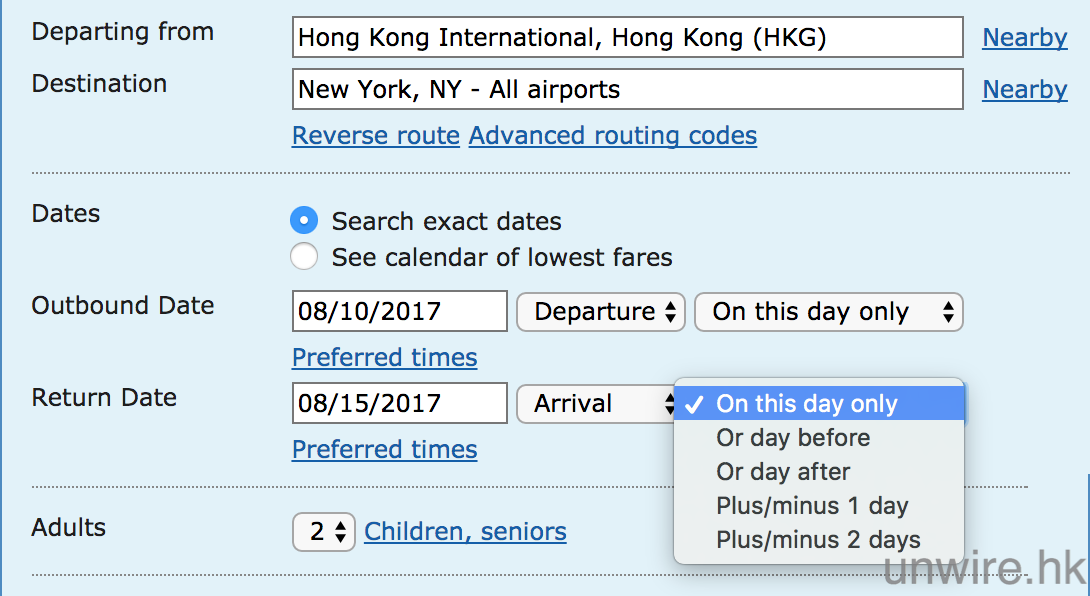
Task: Select 'Plus/minus 2 days' option
Action: pos(818,540)
